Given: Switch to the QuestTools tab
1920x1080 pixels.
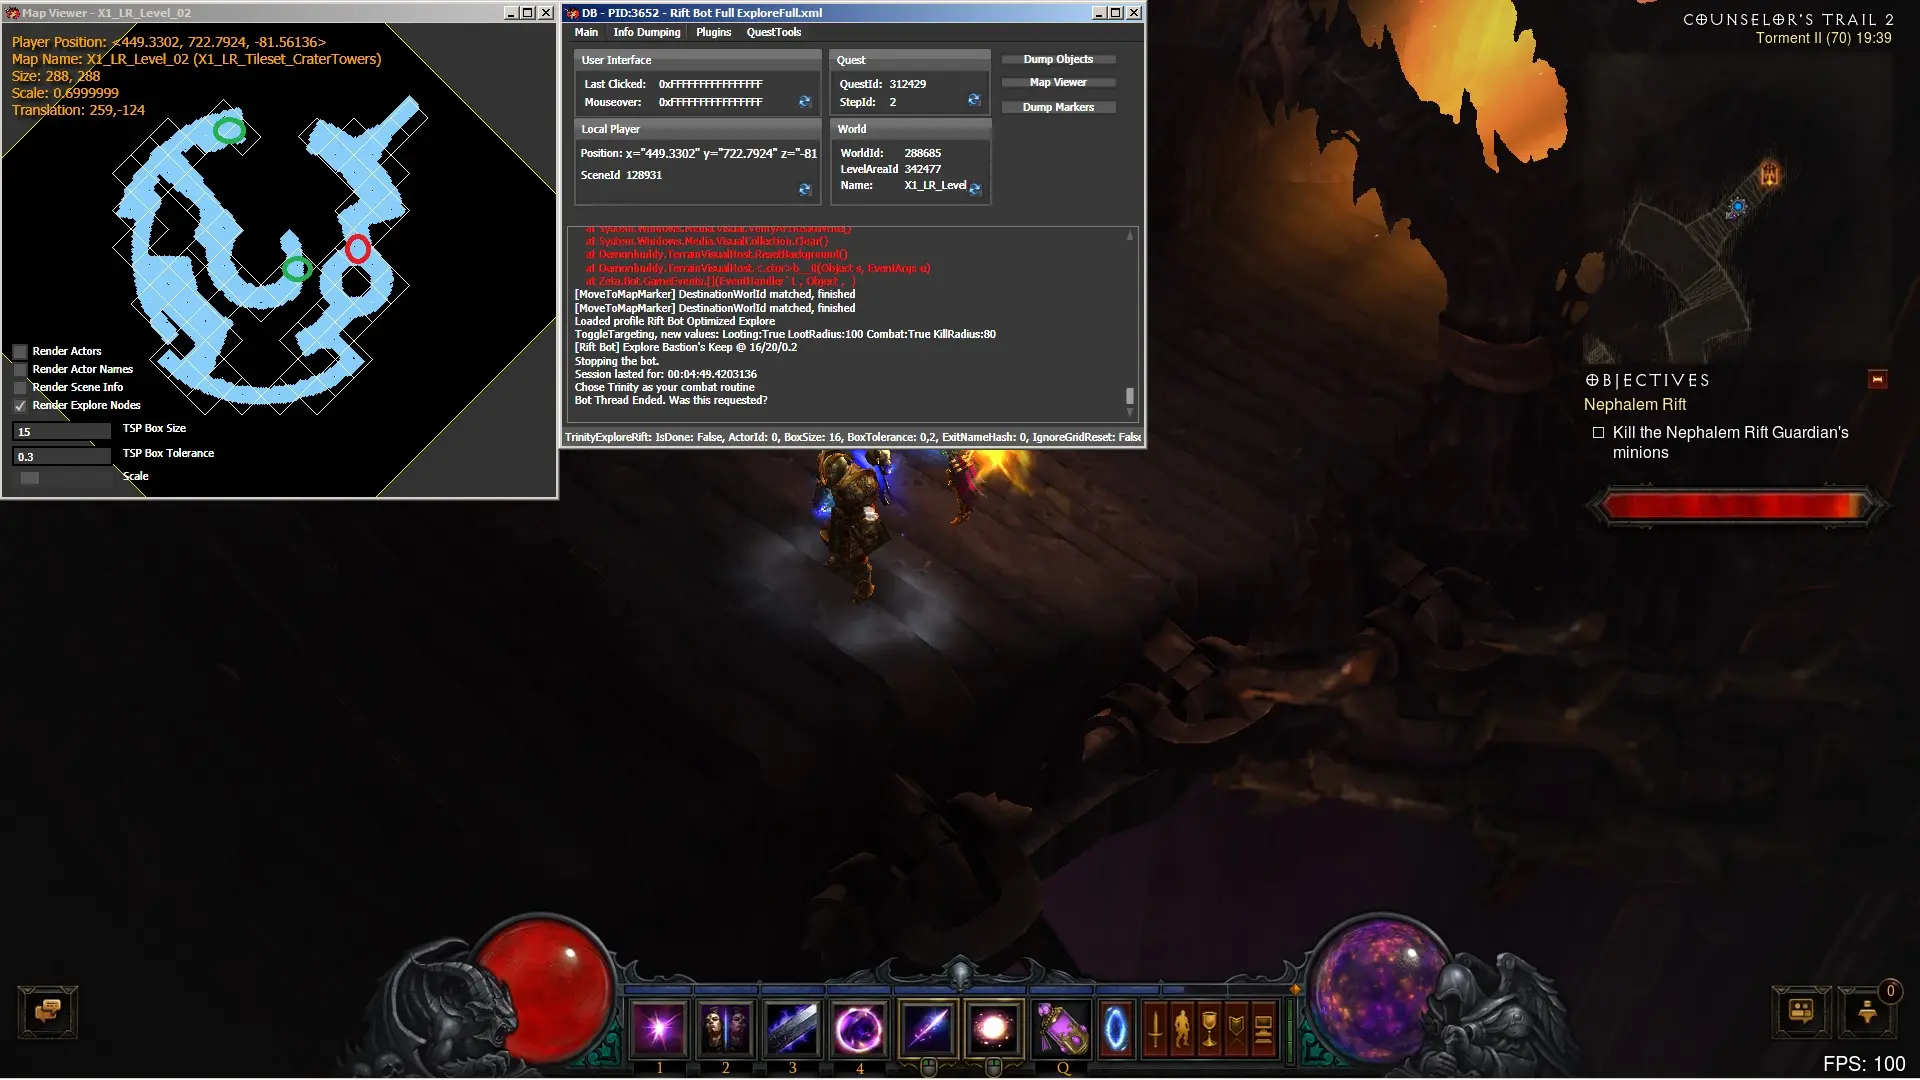Looking at the screenshot, I should click(x=773, y=32).
